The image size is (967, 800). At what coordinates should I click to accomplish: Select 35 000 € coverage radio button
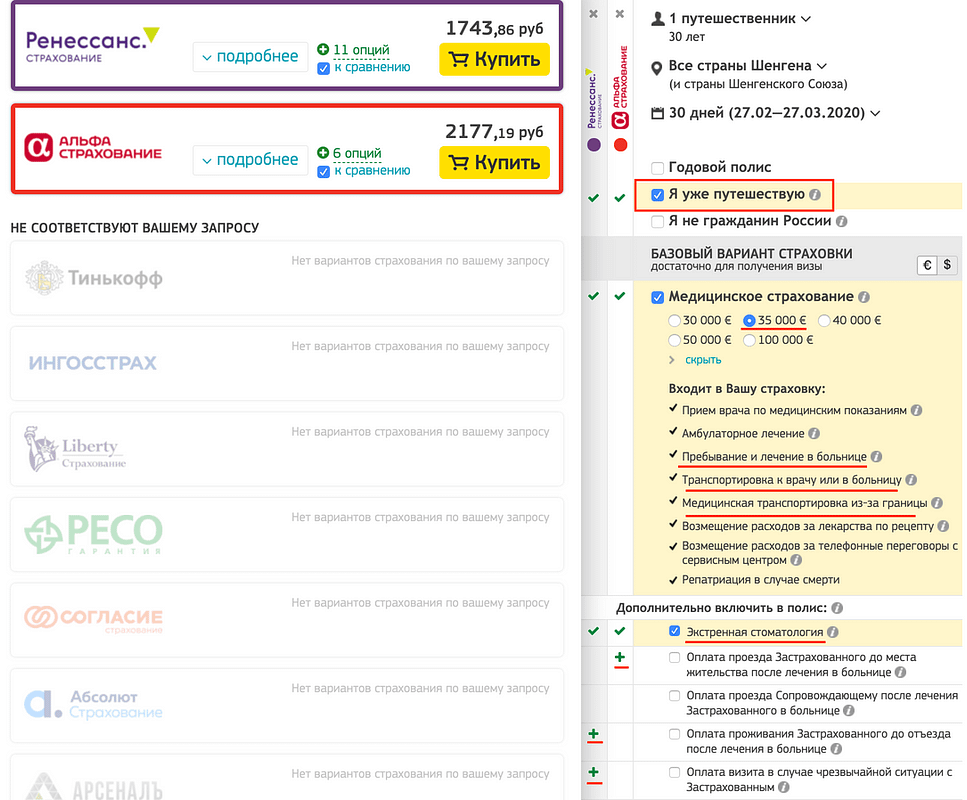749,321
